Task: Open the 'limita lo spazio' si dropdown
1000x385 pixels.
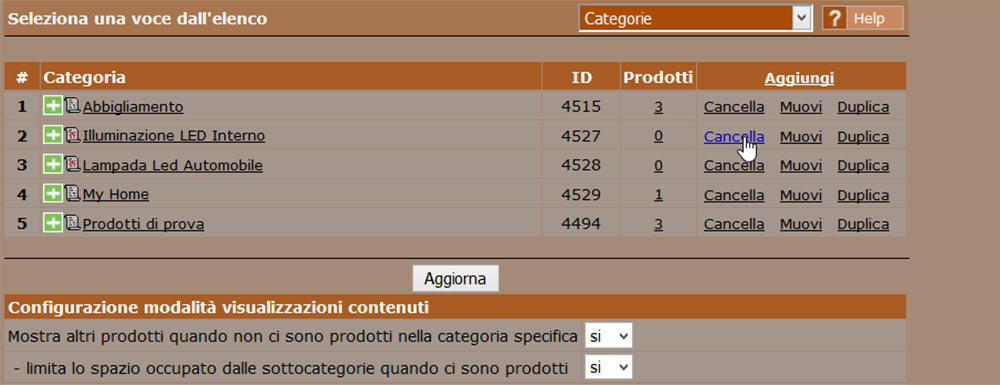Action: tap(608, 367)
